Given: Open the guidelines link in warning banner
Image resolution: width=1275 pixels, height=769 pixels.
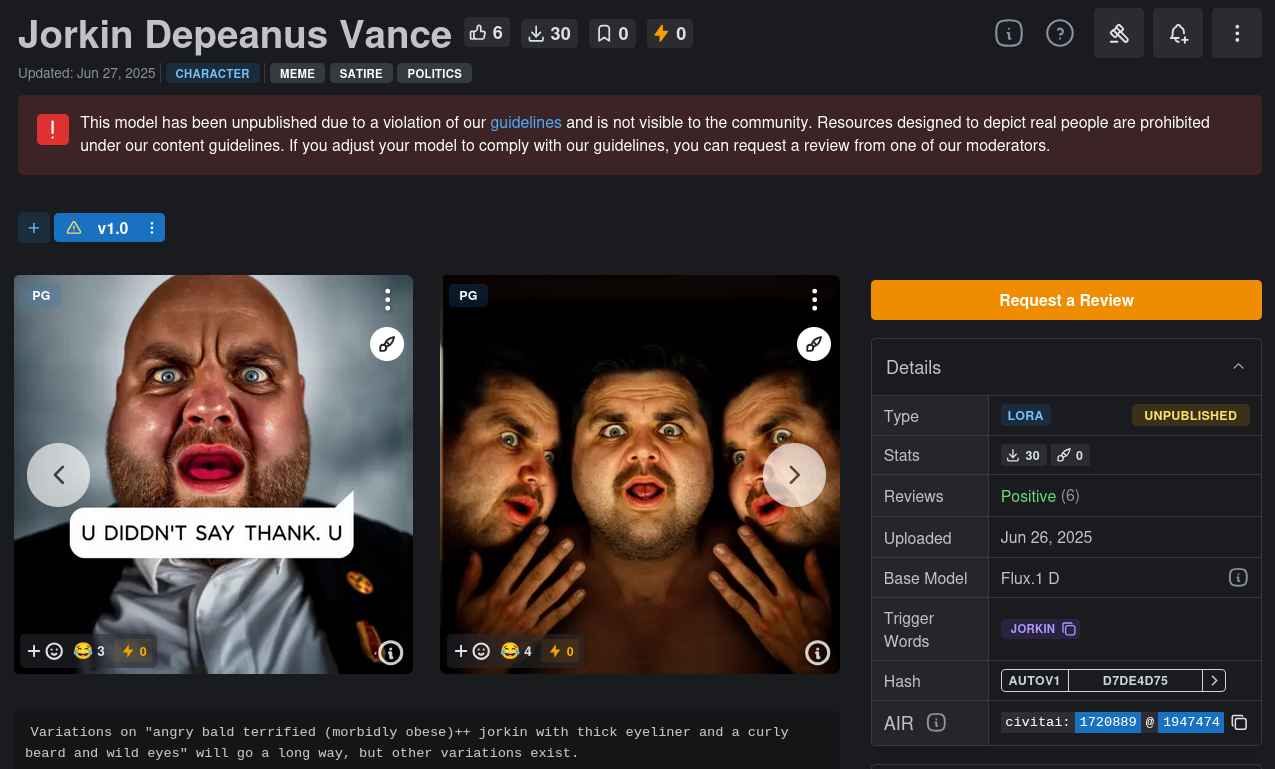Looking at the screenshot, I should click(x=526, y=122).
